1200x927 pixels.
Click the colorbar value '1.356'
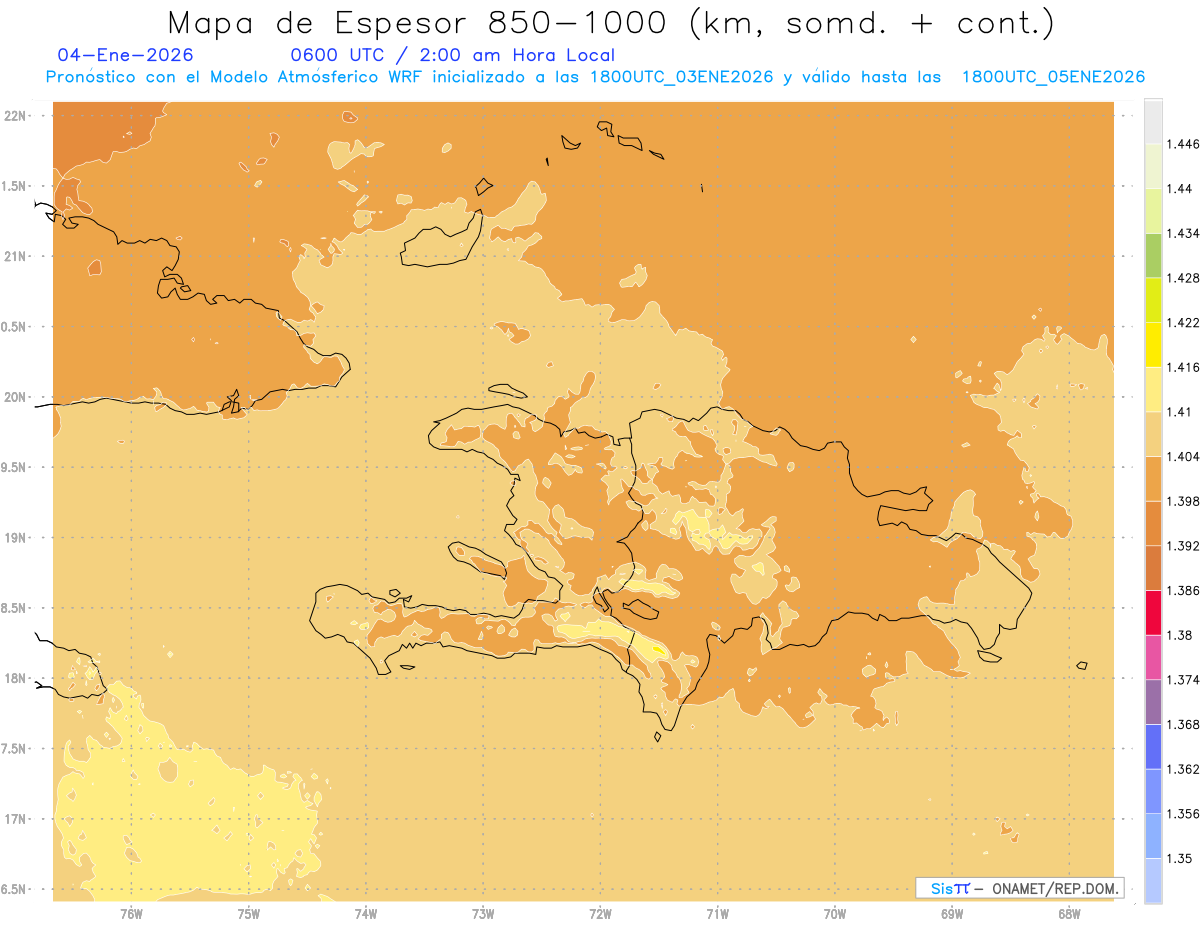(1182, 814)
